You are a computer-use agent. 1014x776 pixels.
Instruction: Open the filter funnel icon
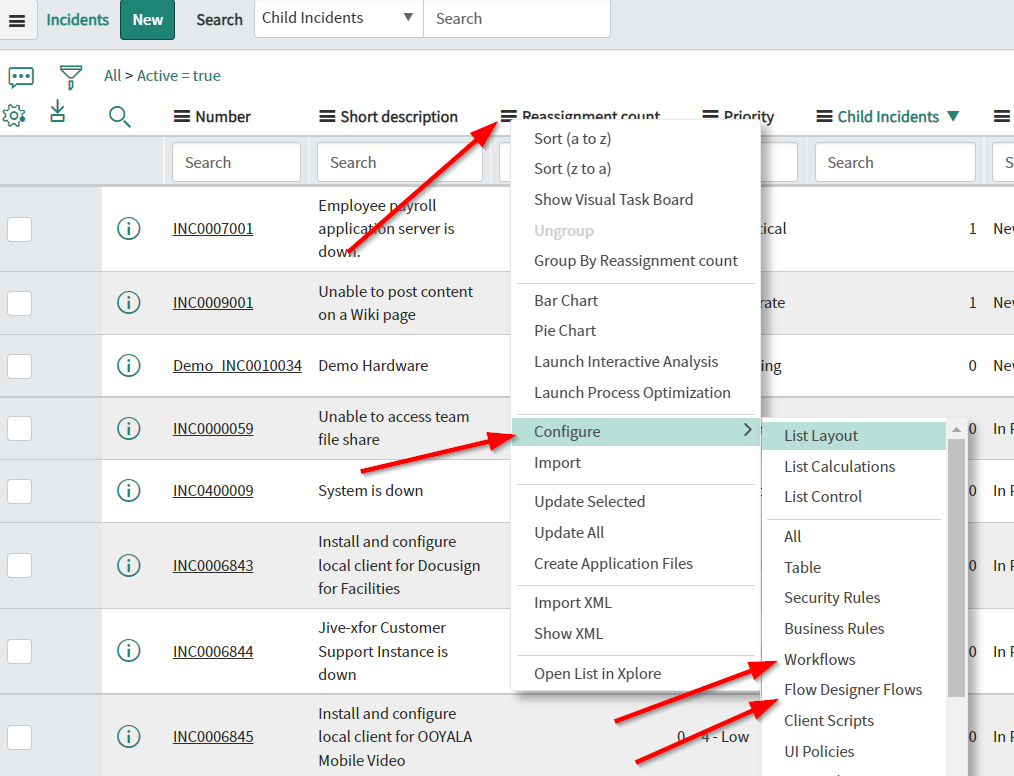pyautogui.click(x=71, y=77)
